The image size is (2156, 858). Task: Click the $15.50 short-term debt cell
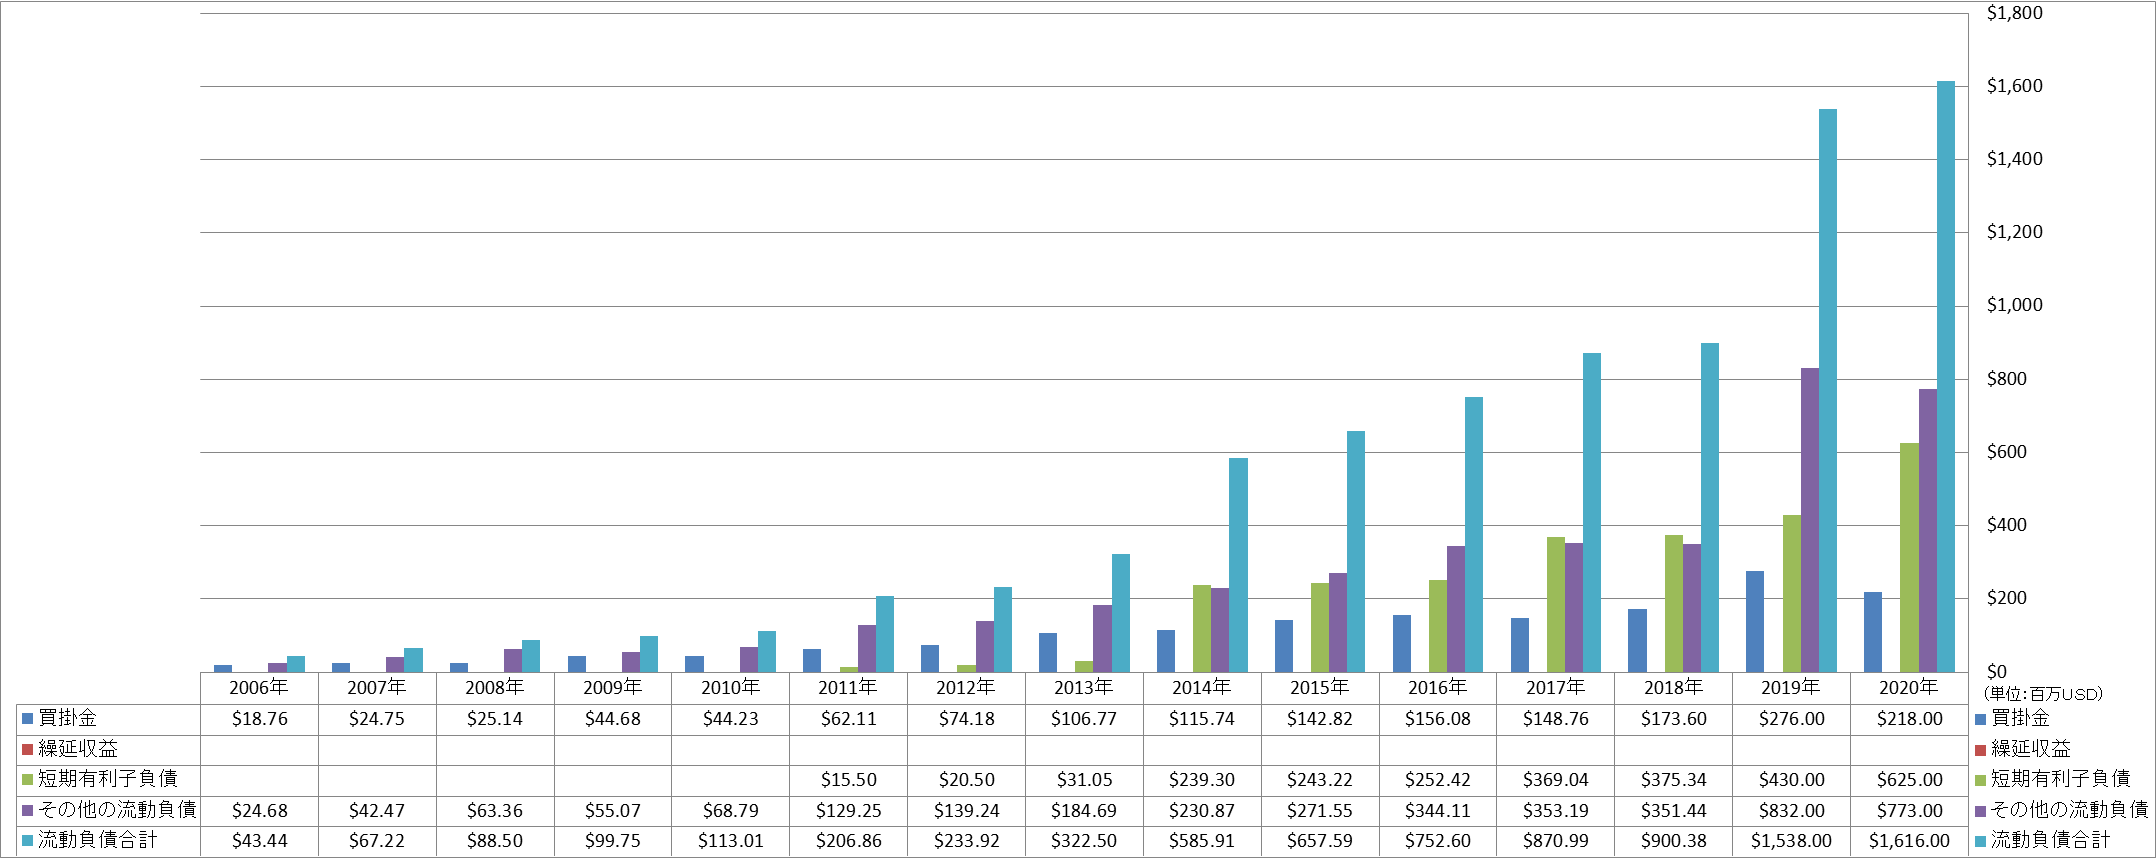pos(849,780)
